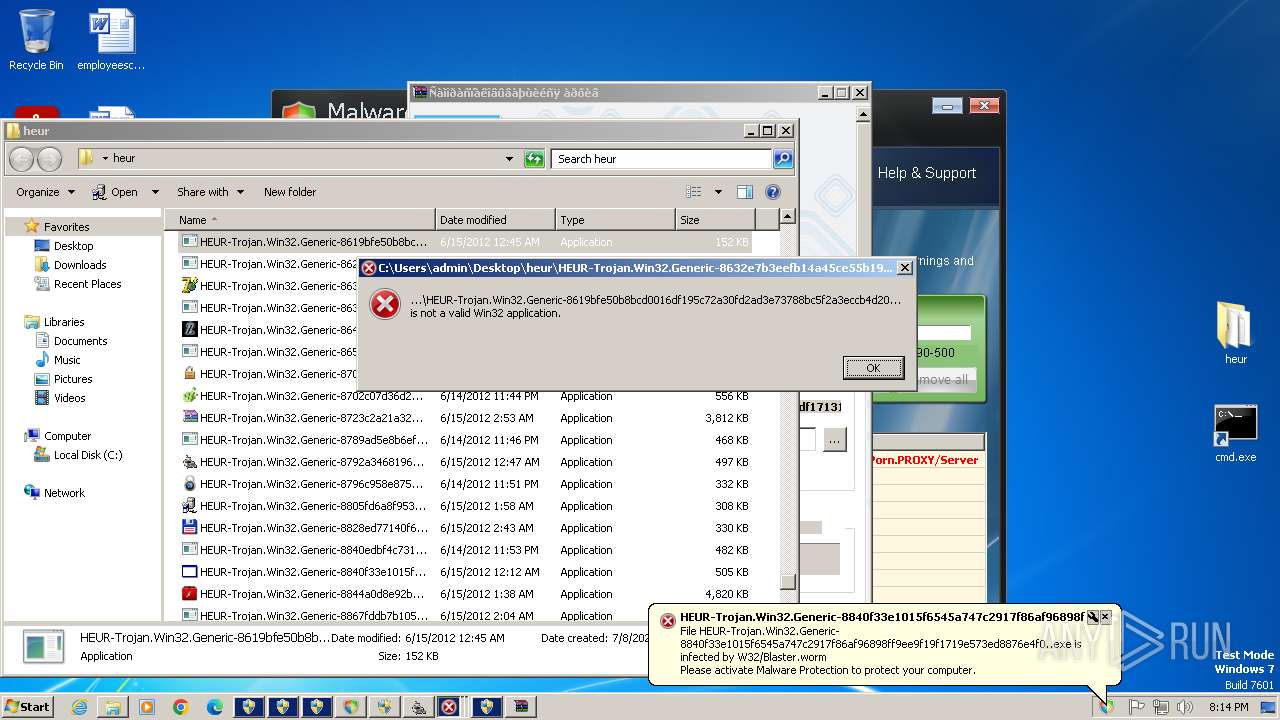Click the 8:14 PM system clock
This screenshot has width=1280, height=720.
click(x=1228, y=707)
